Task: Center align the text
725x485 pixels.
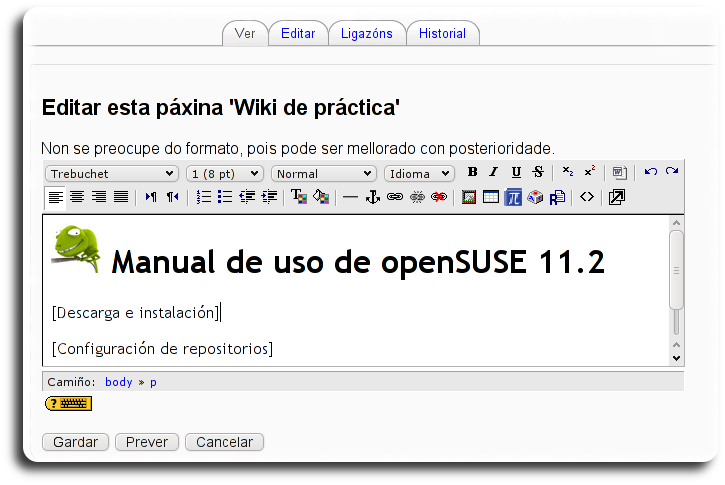Action: tap(77, 197)
